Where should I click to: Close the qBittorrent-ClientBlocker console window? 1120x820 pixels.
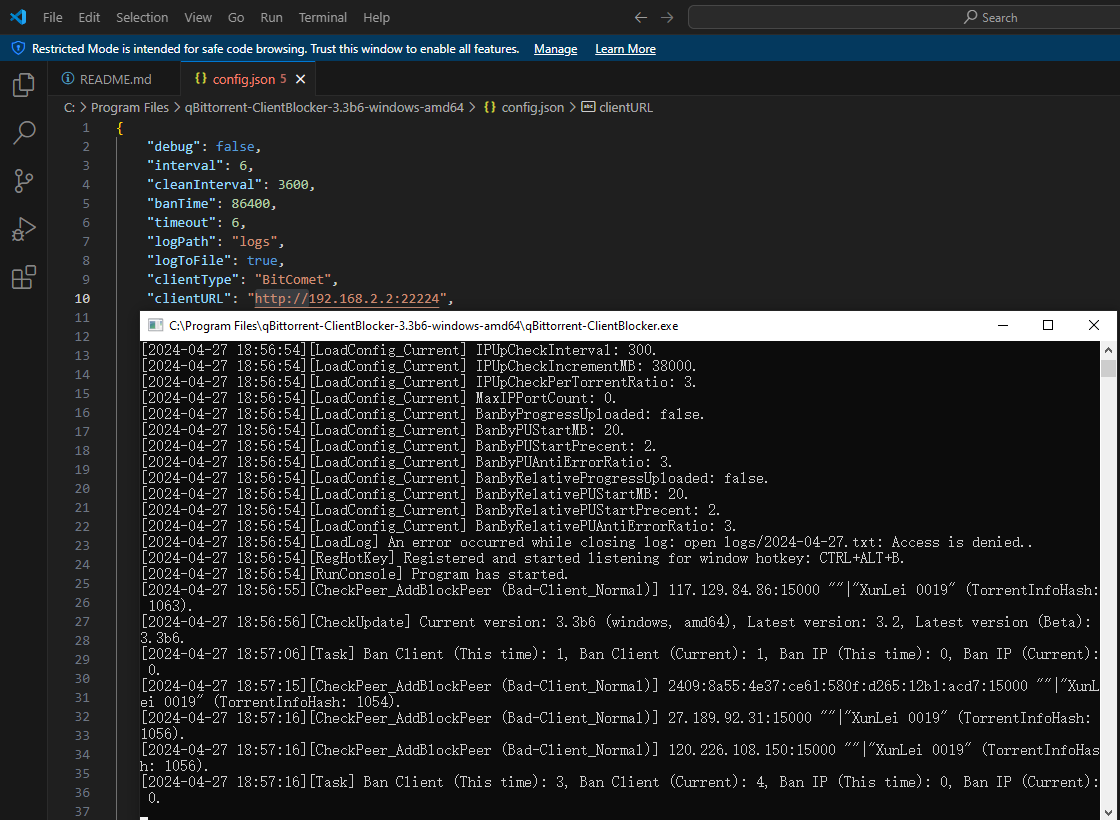1094,326
